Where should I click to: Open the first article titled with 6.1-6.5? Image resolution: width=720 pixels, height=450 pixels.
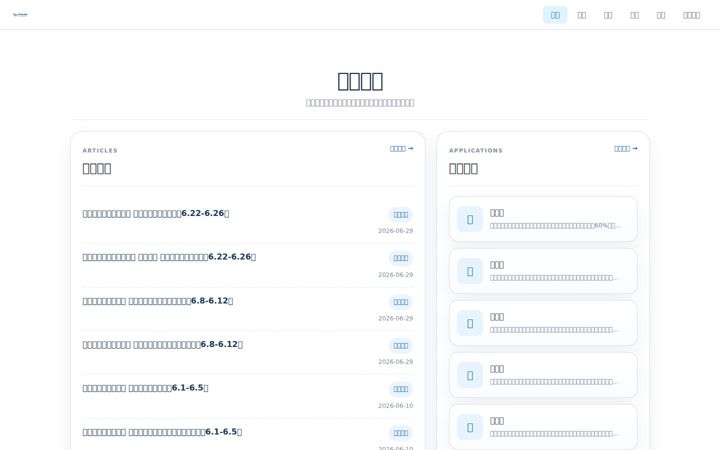click(x=145, y=388)
